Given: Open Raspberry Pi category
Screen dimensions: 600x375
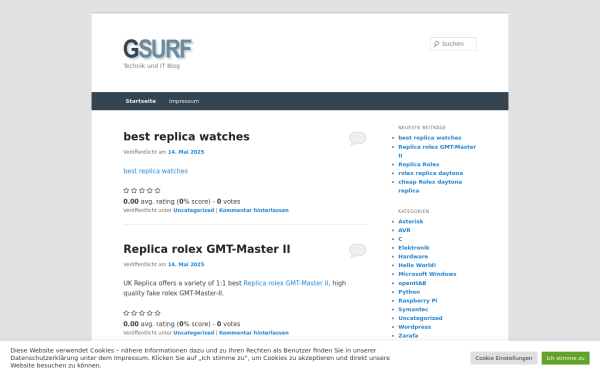Looking at the screenshot, I should pyautogui.click(x=417, y=301).
